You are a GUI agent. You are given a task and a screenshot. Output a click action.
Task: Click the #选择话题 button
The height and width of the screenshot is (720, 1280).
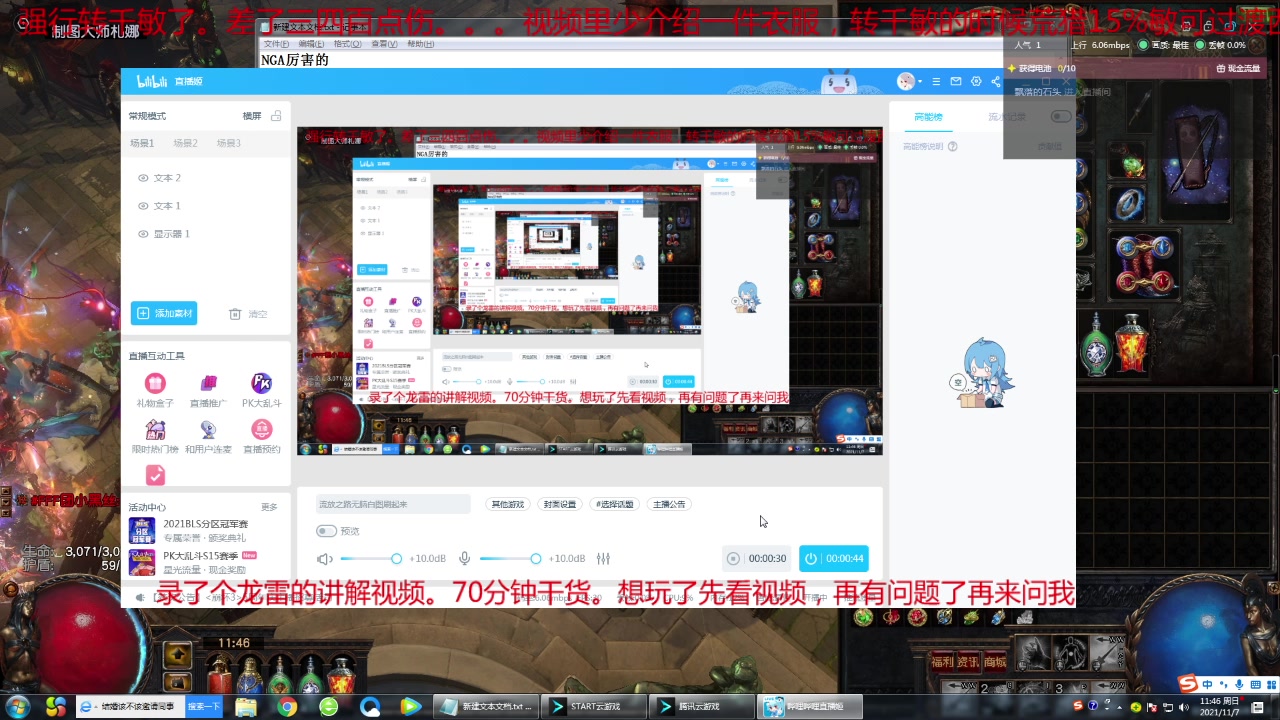[x=615, y=504]
